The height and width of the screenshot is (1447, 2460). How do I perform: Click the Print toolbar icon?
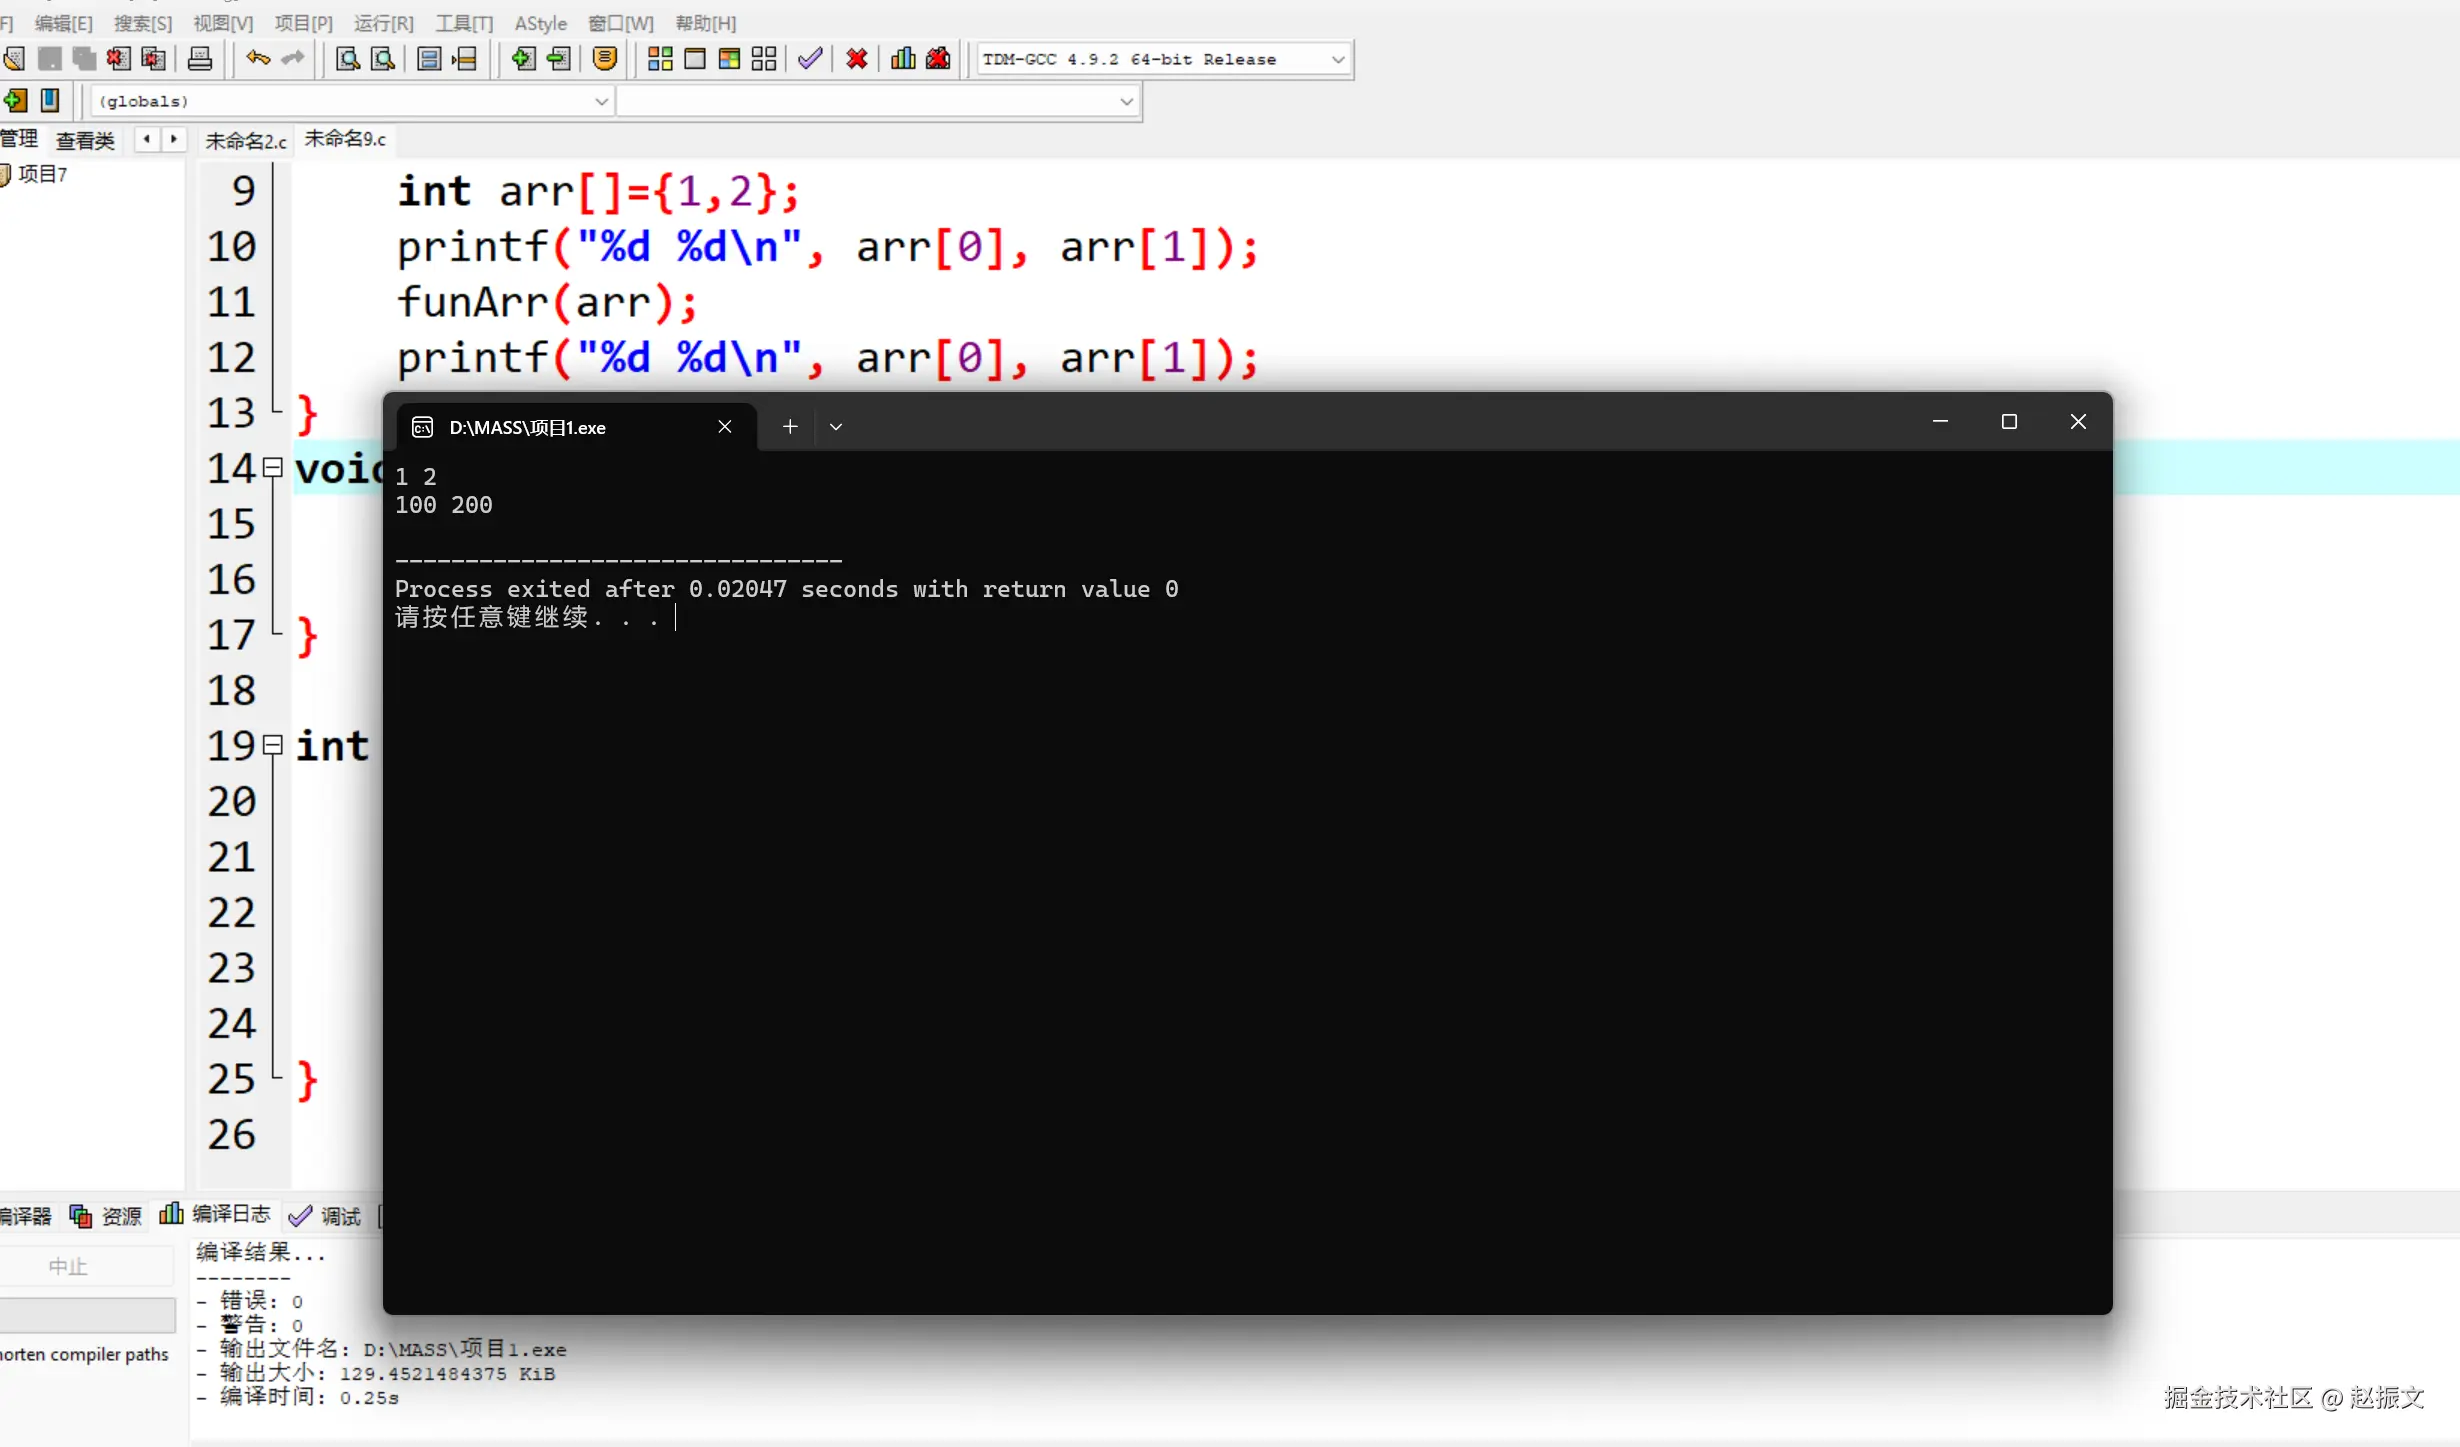coord(200,59)
